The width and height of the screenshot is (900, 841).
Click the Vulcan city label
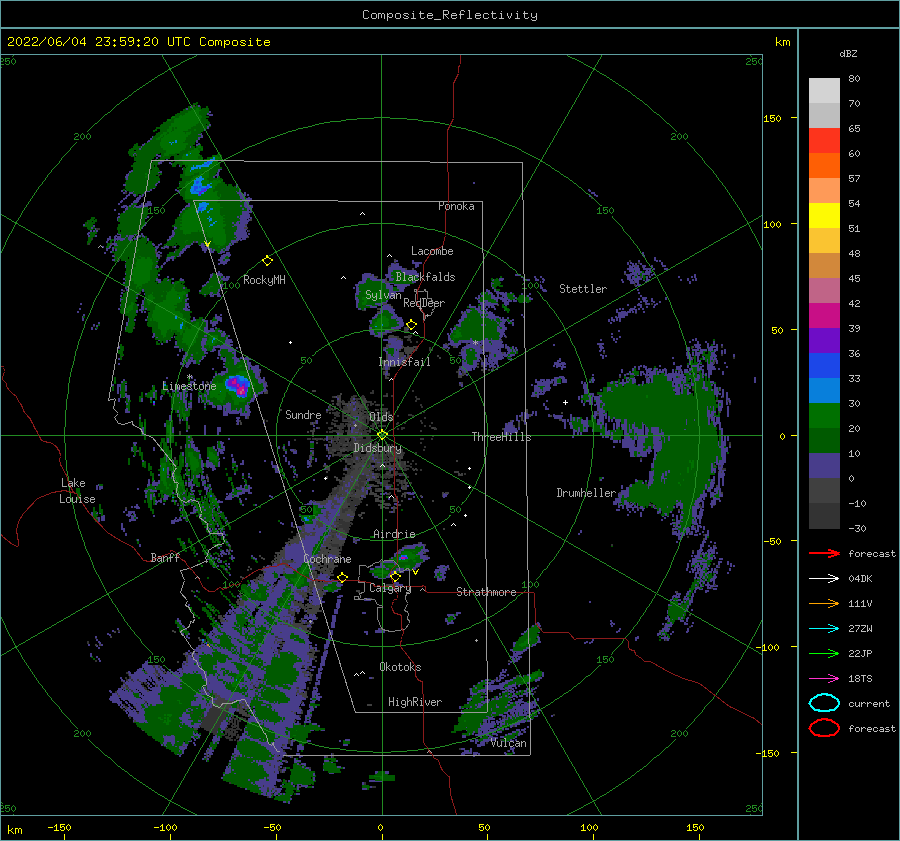(x=509, y=743)
